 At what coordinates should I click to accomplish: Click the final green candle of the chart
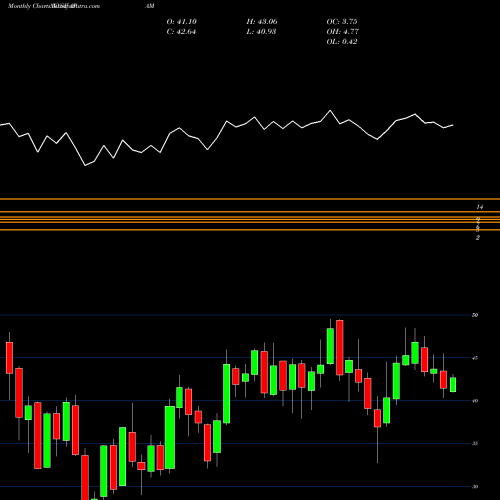453,385
